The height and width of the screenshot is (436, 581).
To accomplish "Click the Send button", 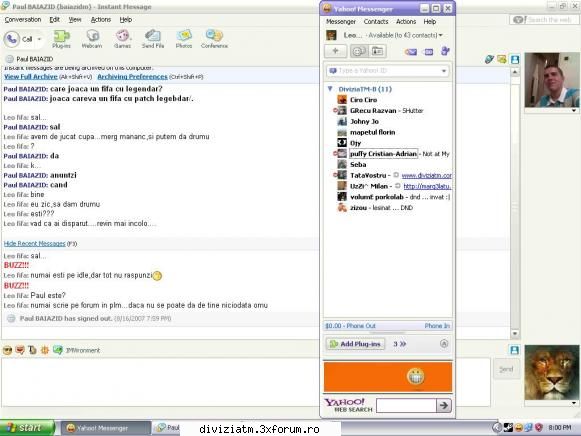I will (506, 369).
